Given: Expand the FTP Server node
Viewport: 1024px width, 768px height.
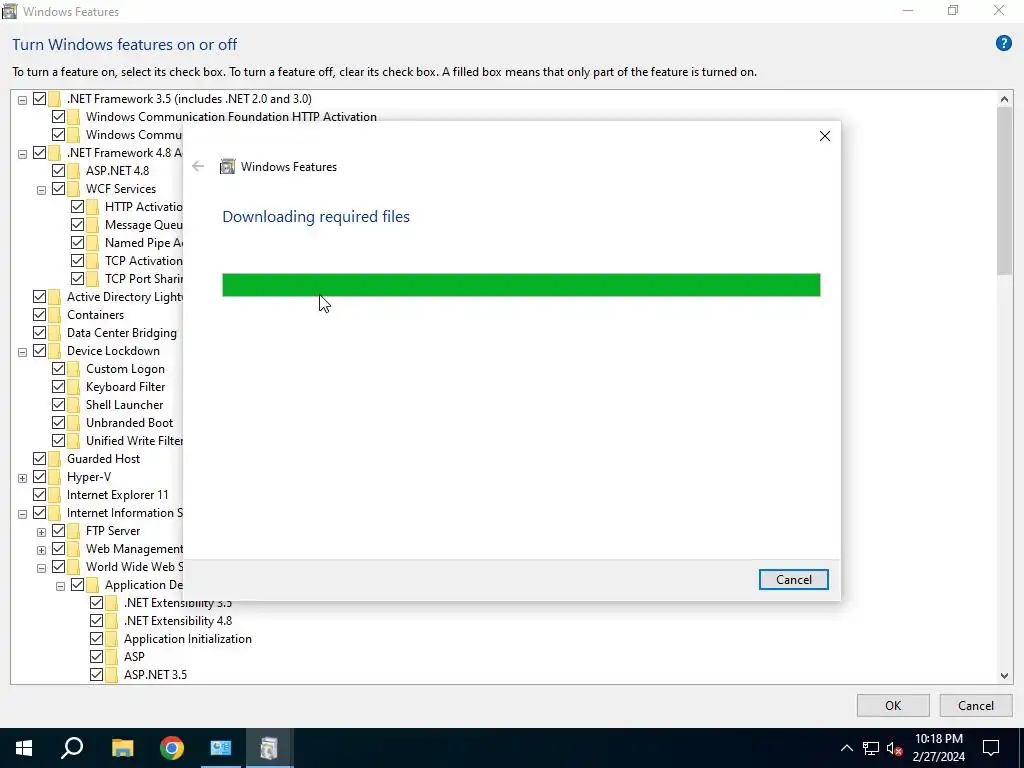Looking at the screenshot, I should click(x=41, y=532).
